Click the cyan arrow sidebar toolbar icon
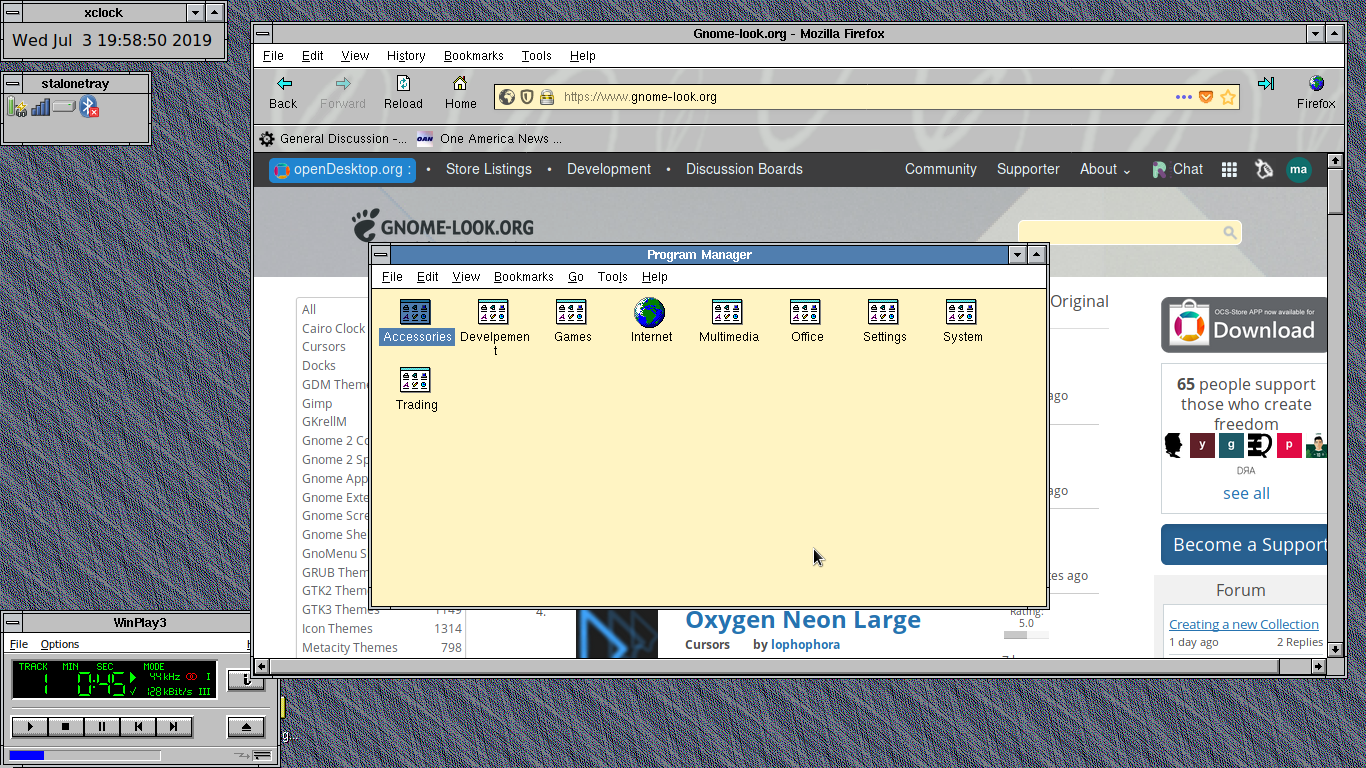This screenshot has height=768, width=1366. (1266, 84)
